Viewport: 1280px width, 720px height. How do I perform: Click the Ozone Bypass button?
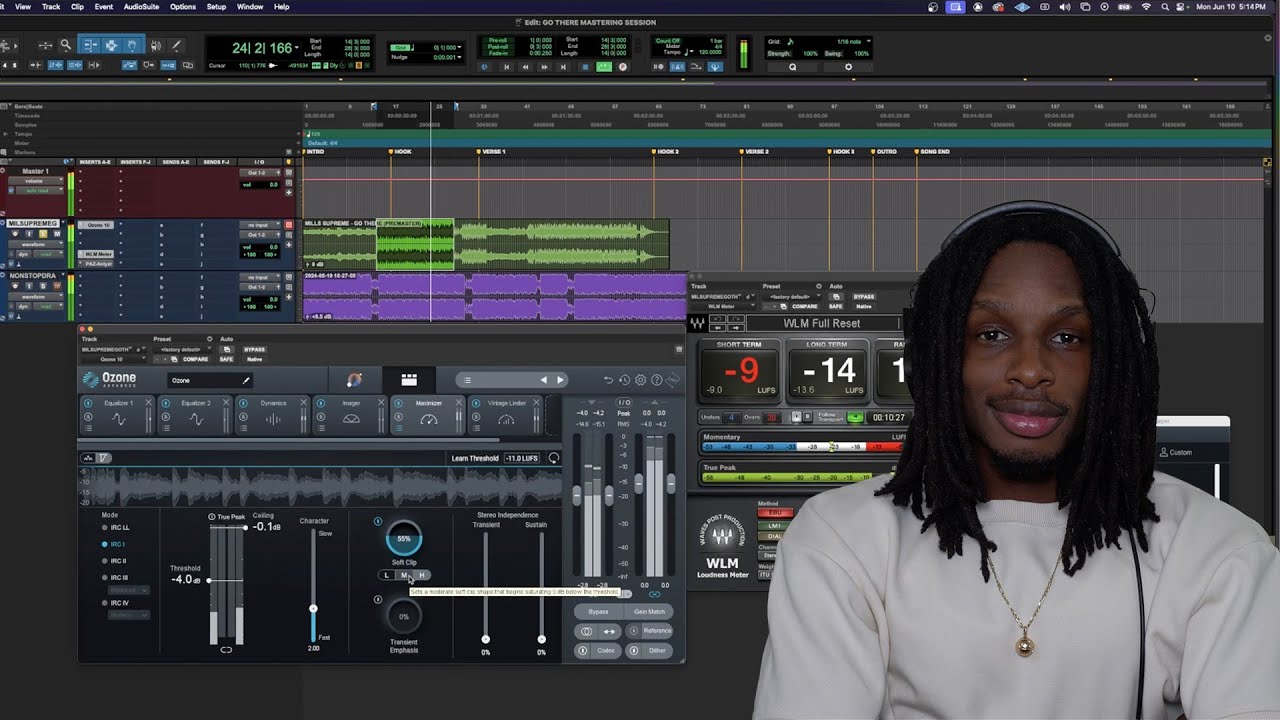click(x=598, y=611)
